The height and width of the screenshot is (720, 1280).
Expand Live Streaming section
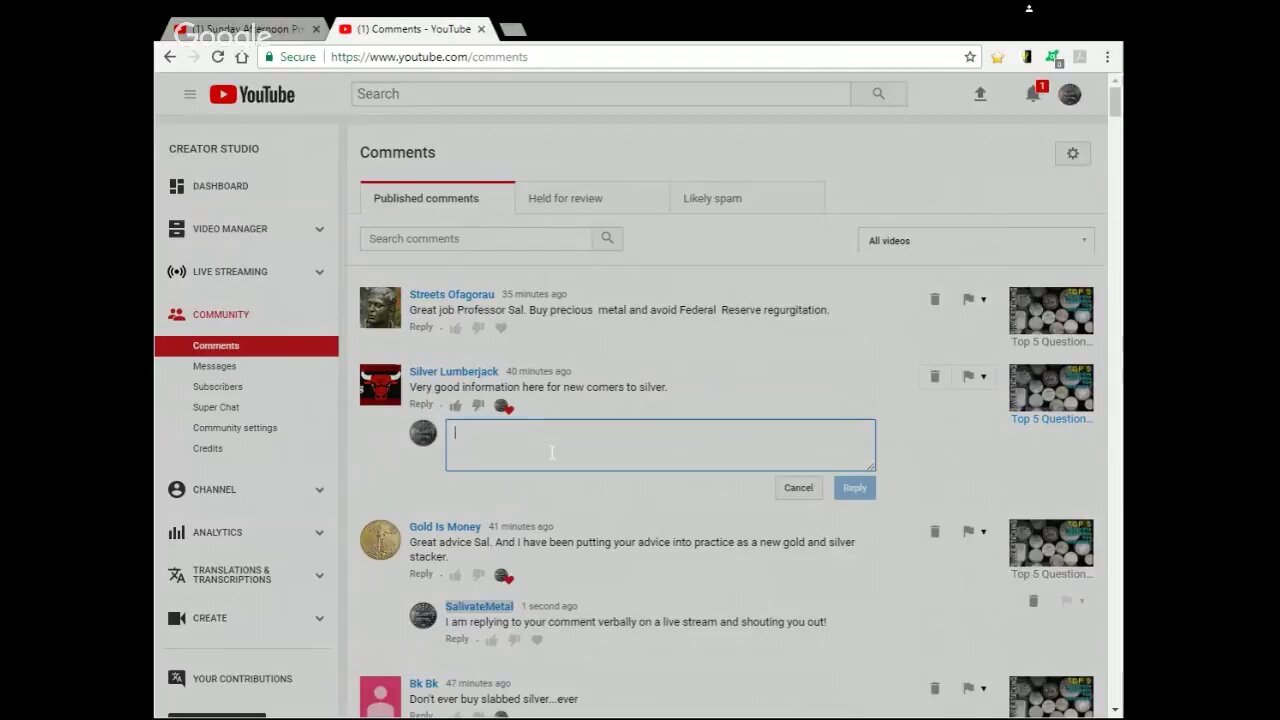[320, 272]
